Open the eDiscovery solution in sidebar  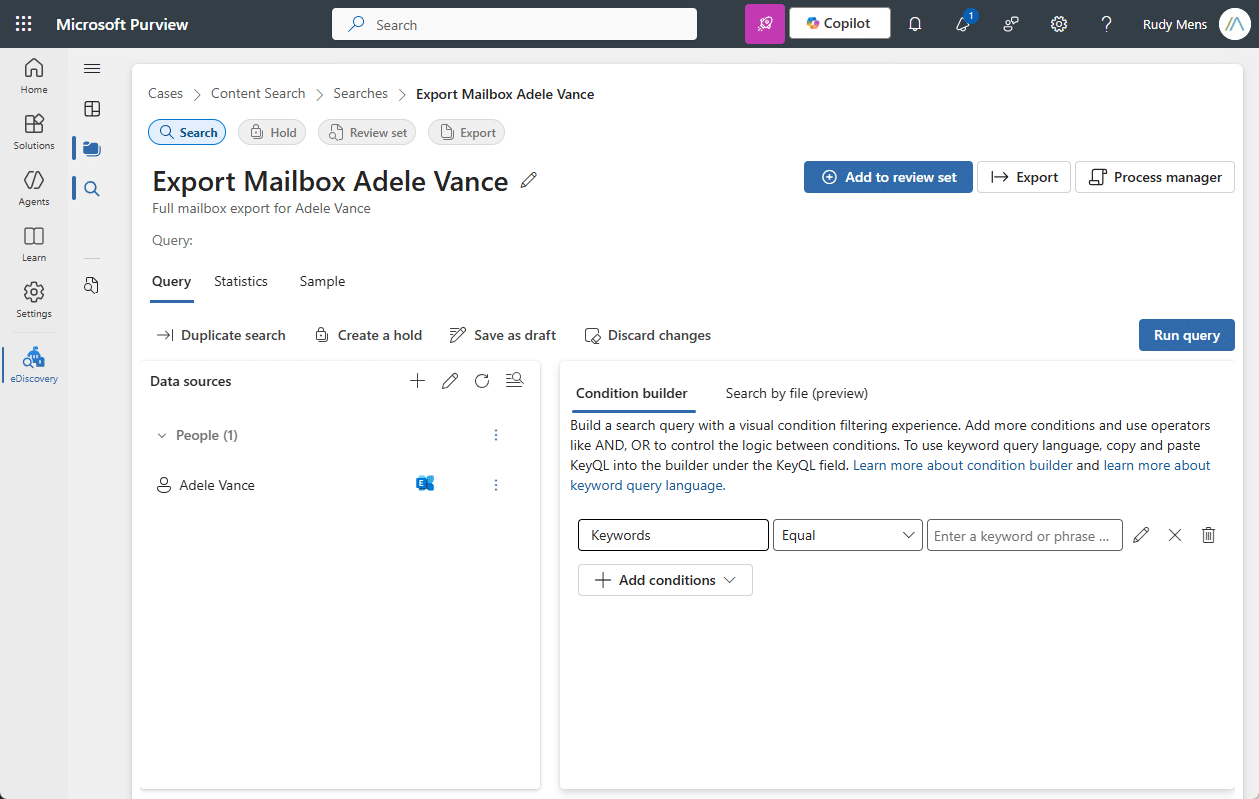(34, 365)
